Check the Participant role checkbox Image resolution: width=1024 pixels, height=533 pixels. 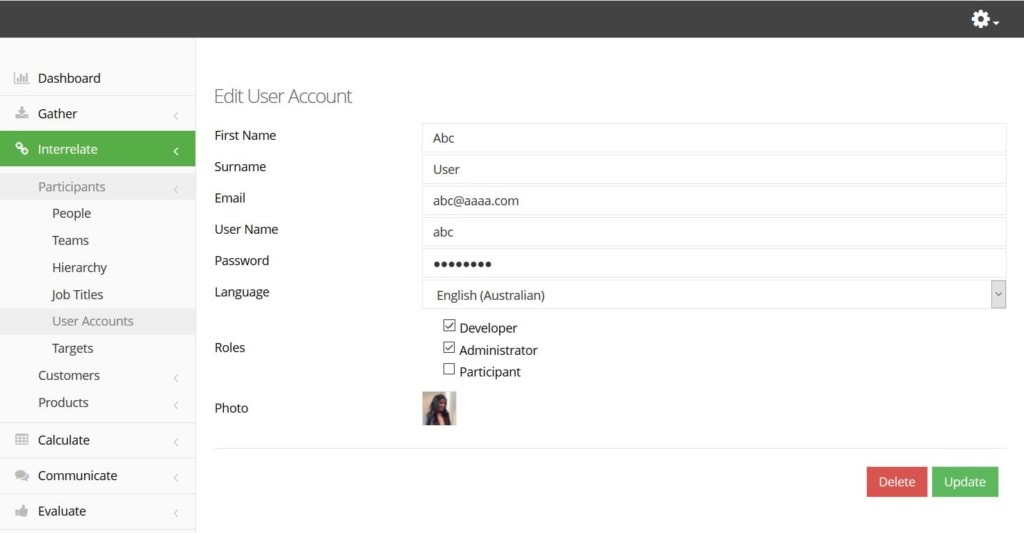tap(449, 369)
